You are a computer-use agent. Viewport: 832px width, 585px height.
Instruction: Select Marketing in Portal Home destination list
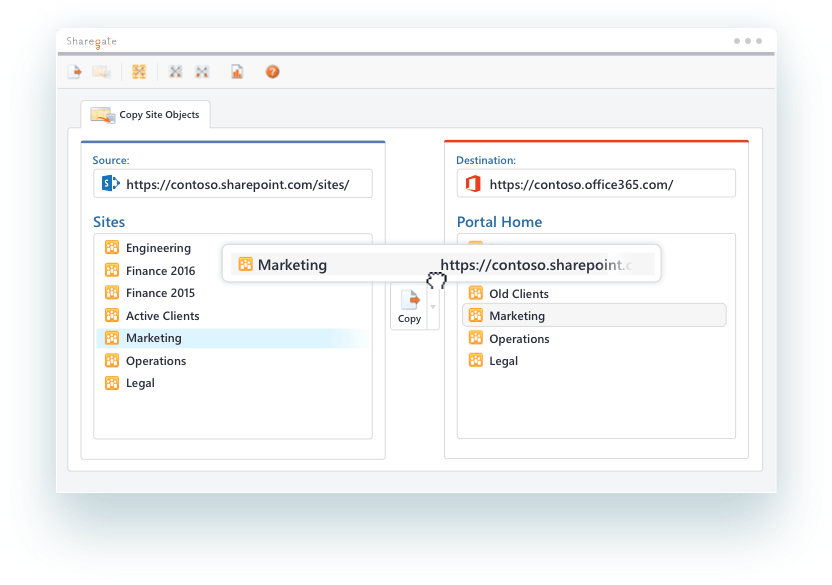(594, 315)
